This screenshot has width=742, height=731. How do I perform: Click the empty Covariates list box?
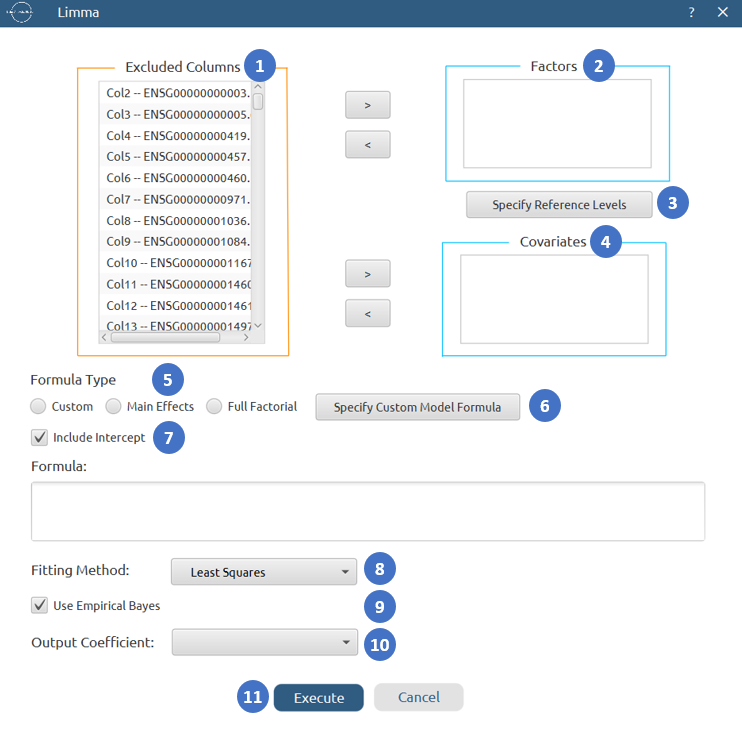pyautogui.click(x=554, y=299)
